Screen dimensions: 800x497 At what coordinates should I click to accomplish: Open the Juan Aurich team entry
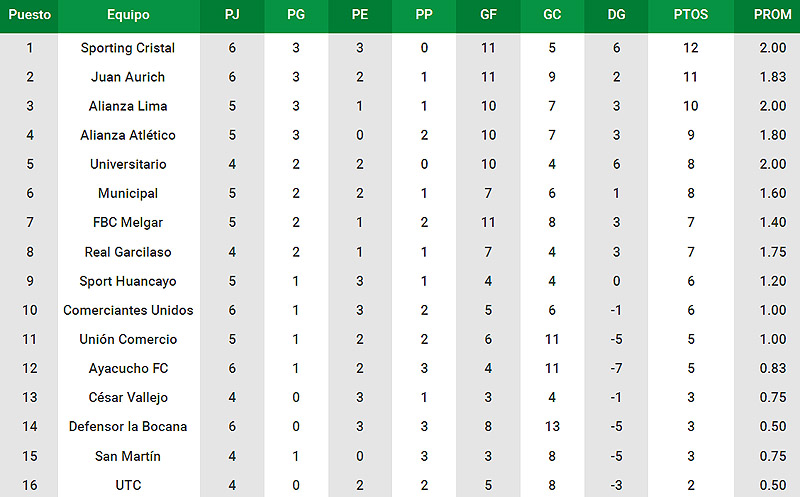(128, 77)
